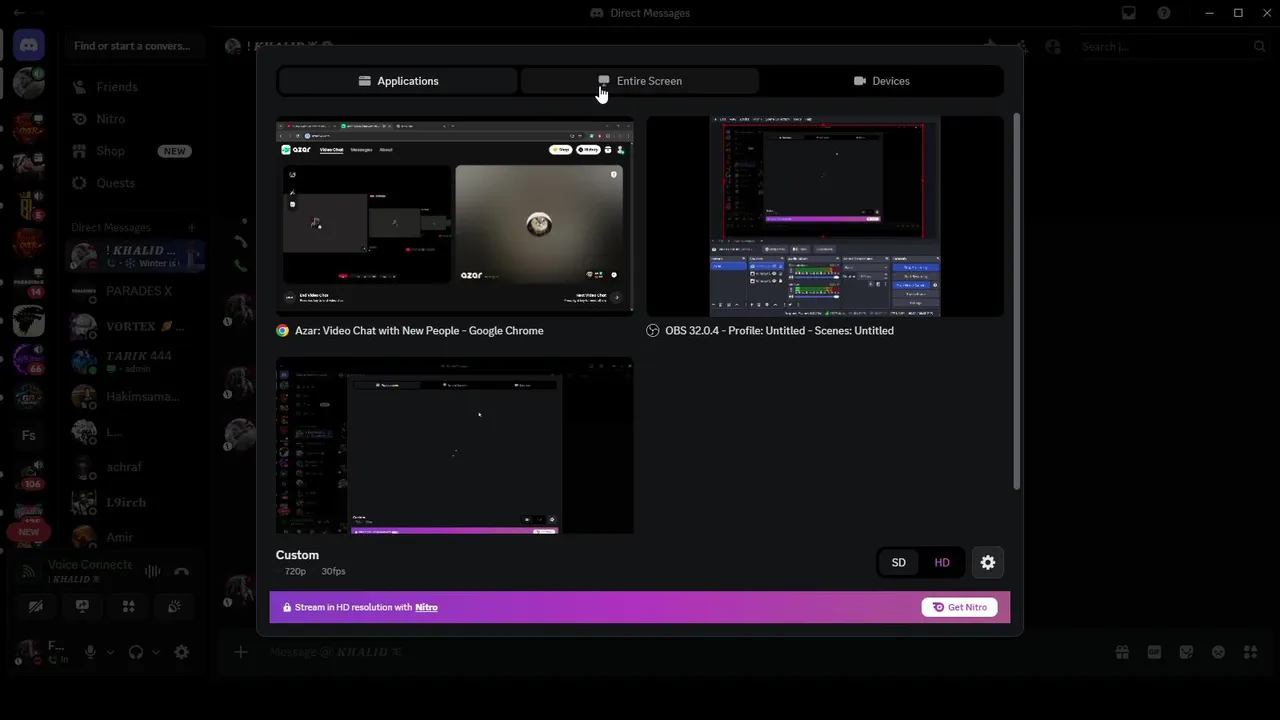The height and width of the screenshot is (720, 1280).
Task: Choose HD stream quality
Action: 942,563
